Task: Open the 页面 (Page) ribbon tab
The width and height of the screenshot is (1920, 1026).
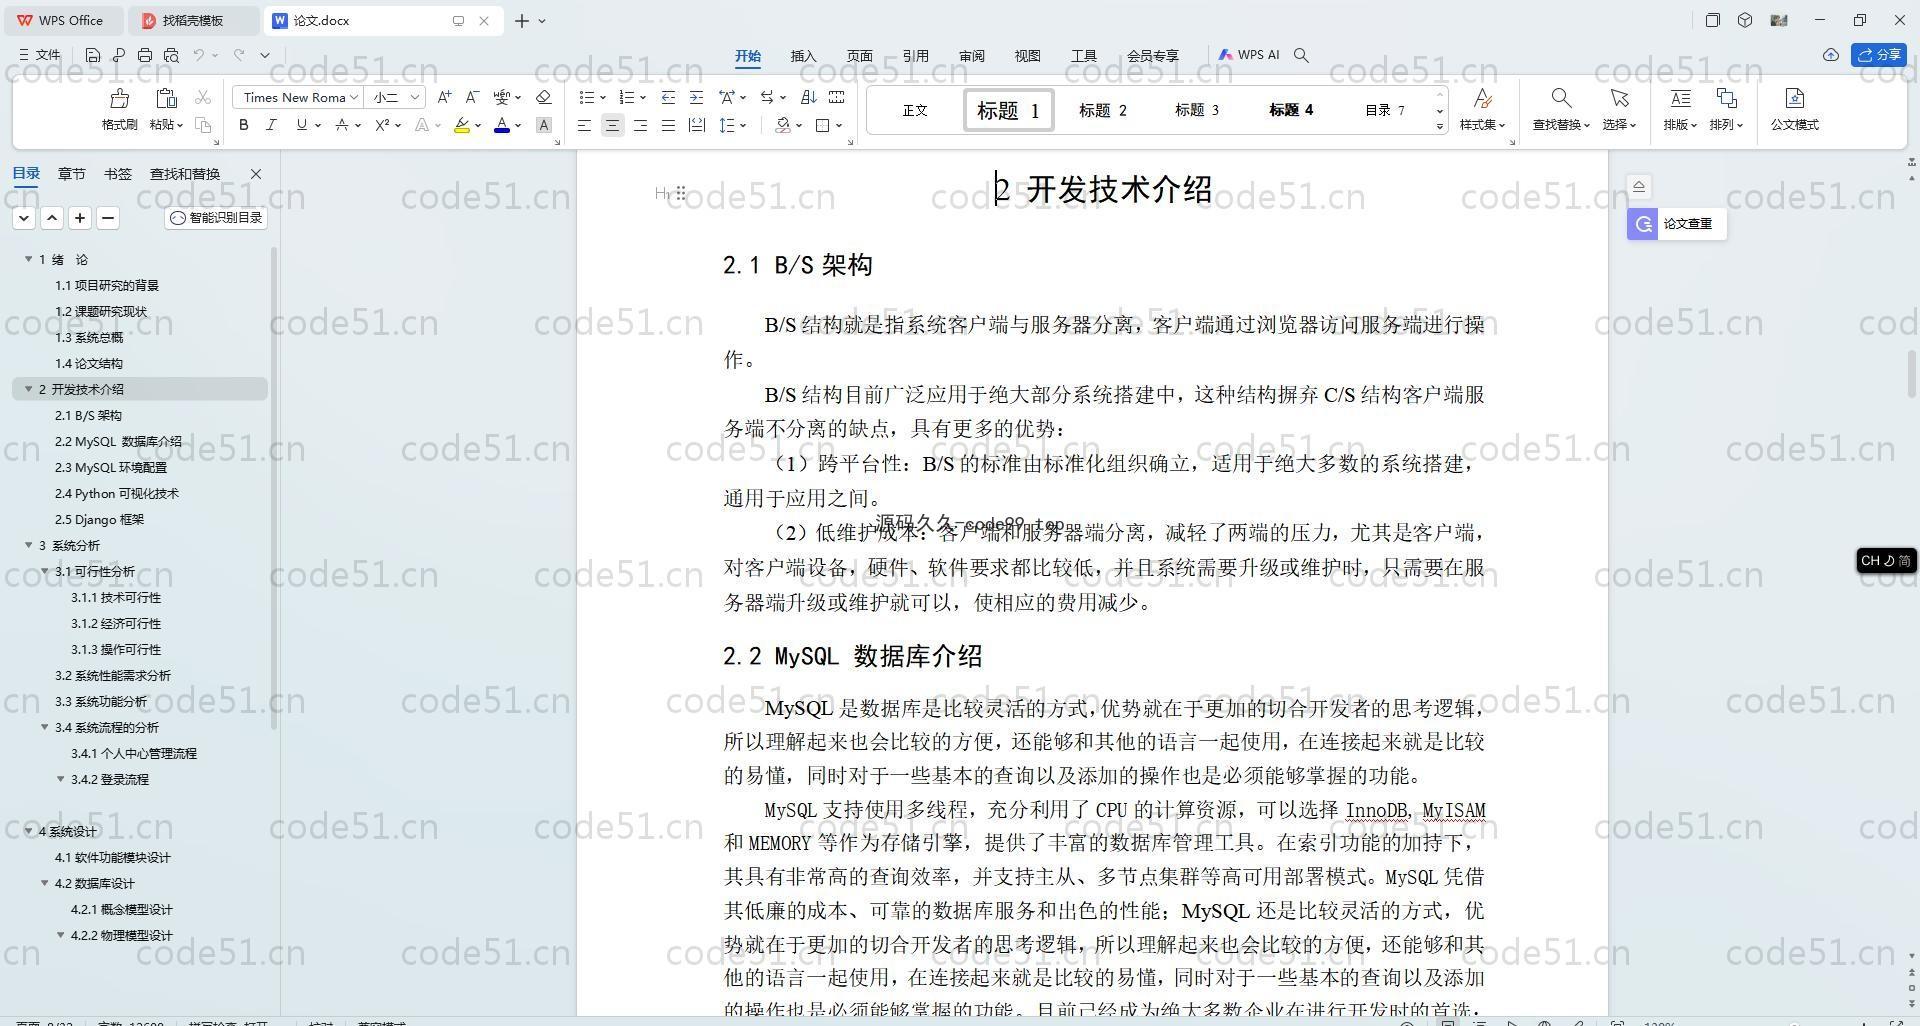Action: click(859, 56)
